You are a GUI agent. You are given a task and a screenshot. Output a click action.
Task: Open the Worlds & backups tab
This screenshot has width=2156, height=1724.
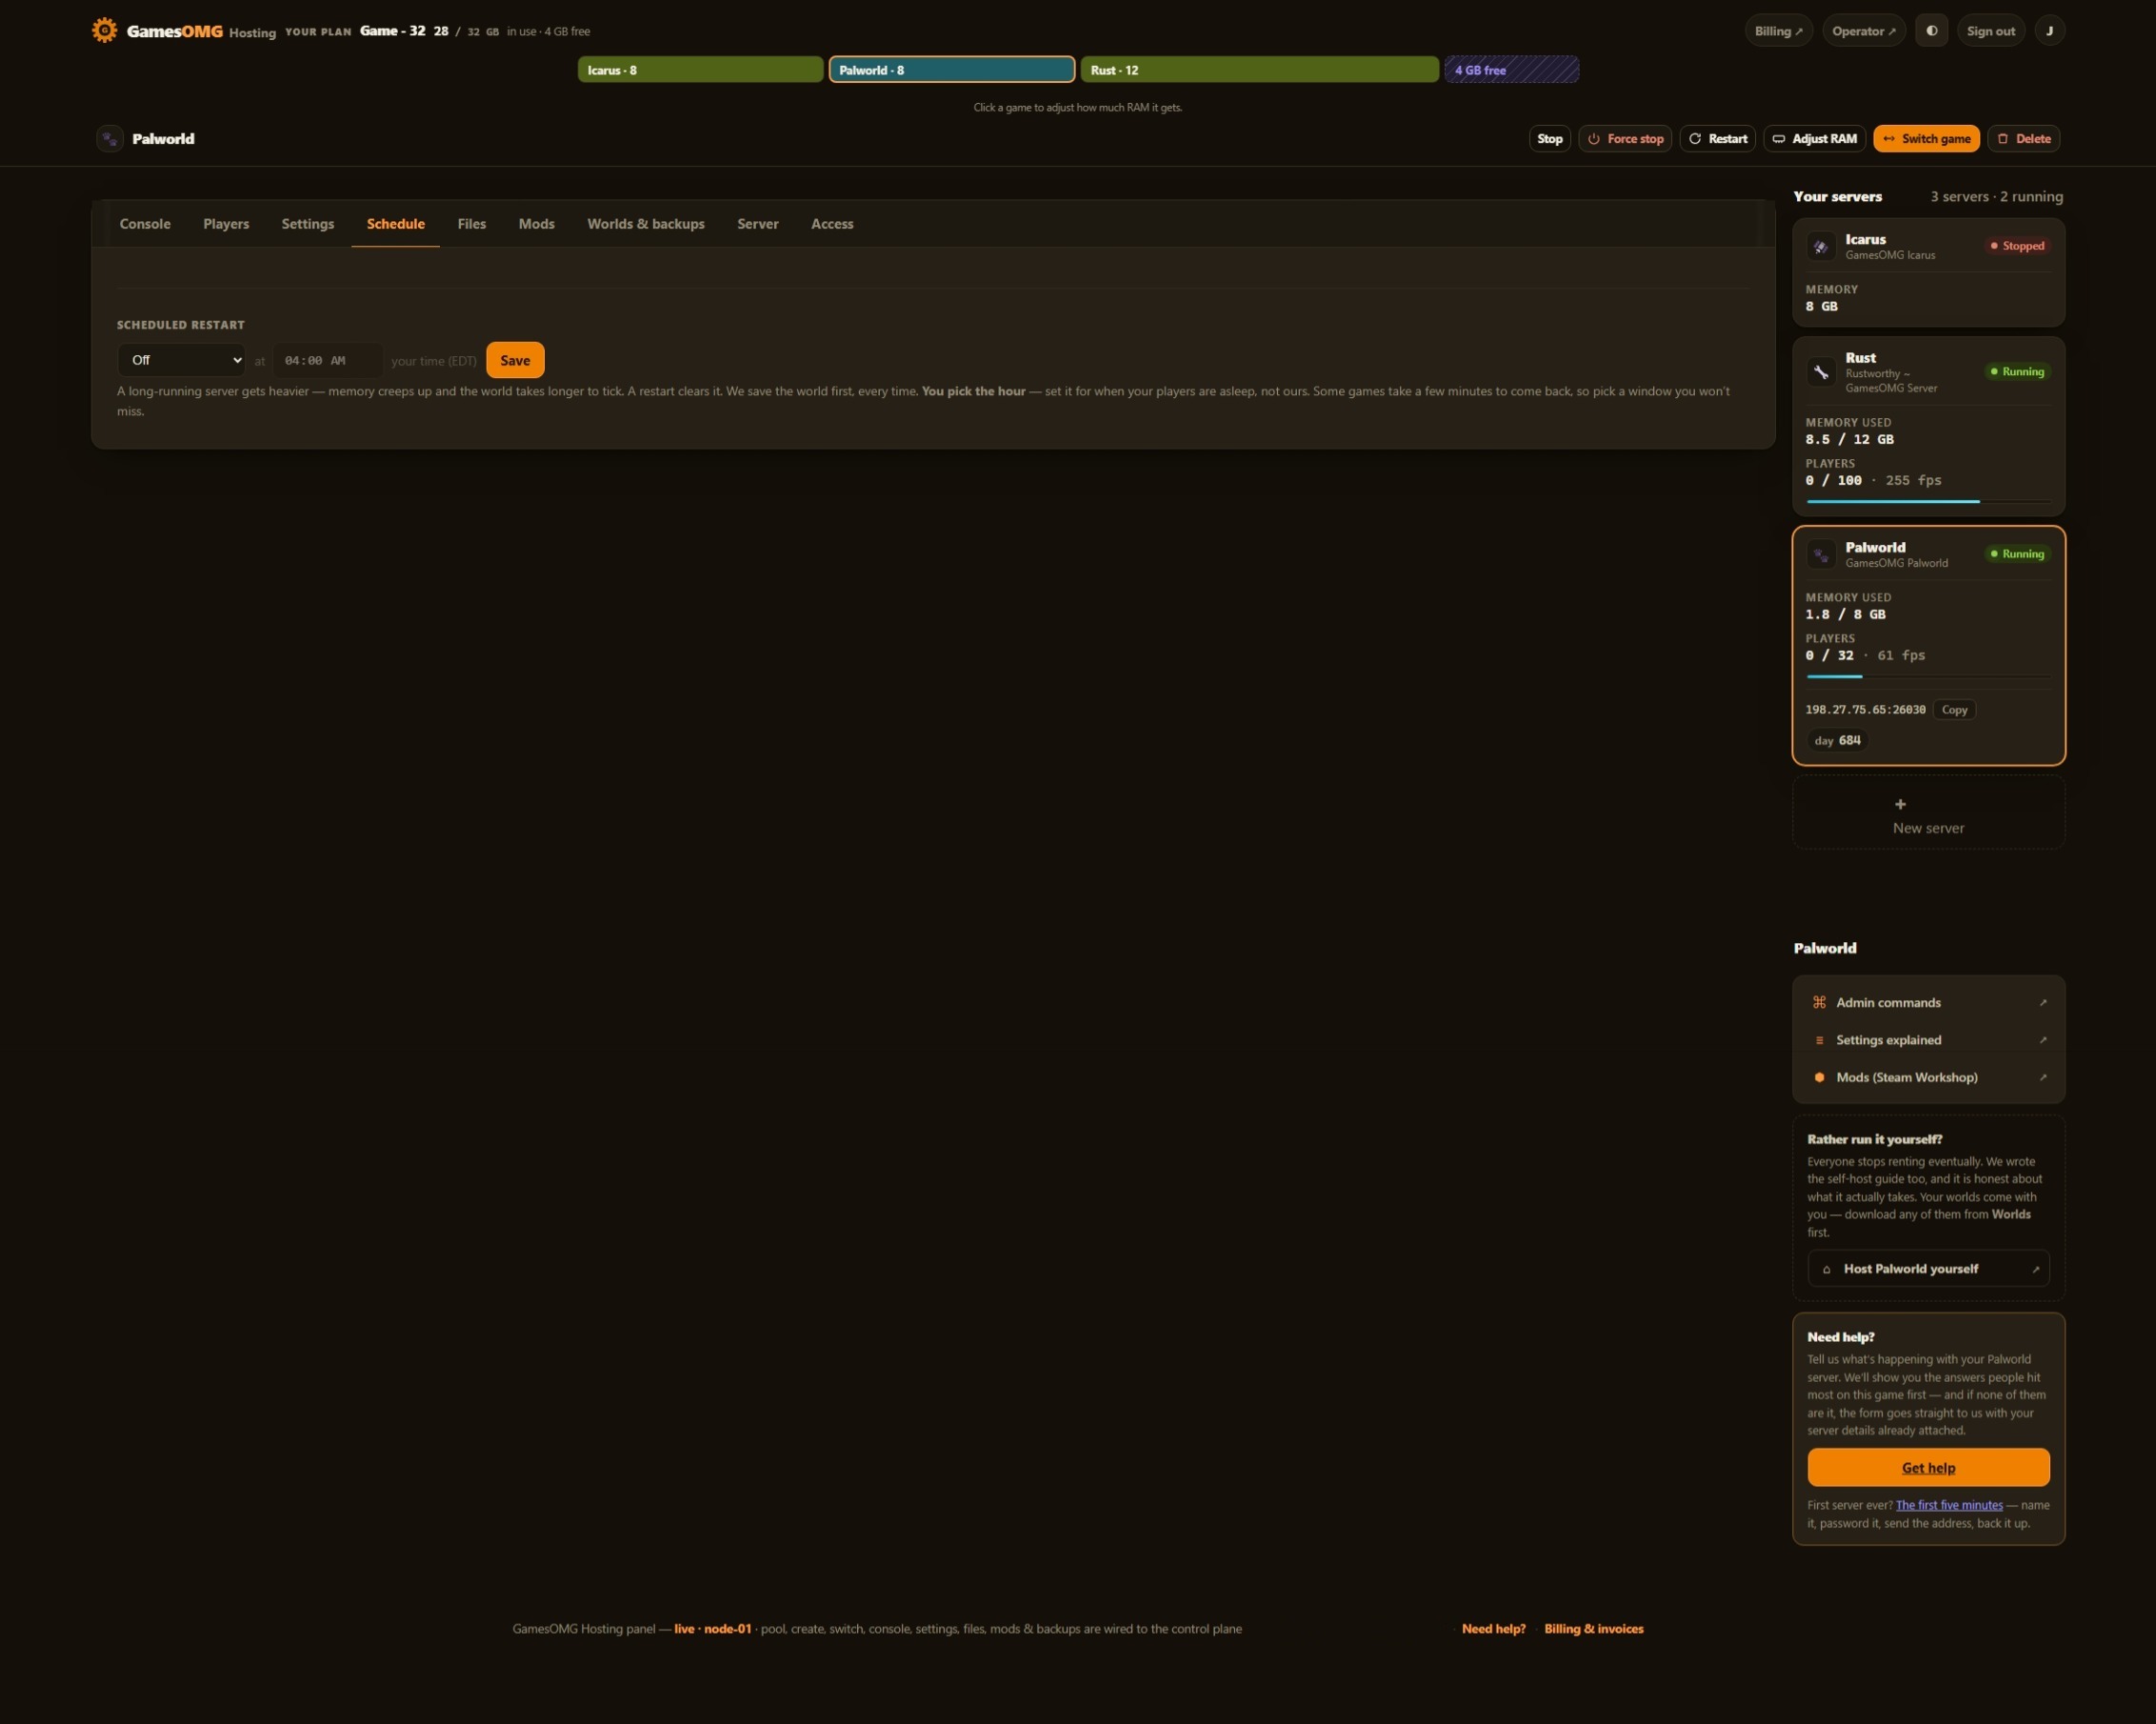[x=646, y=224]
